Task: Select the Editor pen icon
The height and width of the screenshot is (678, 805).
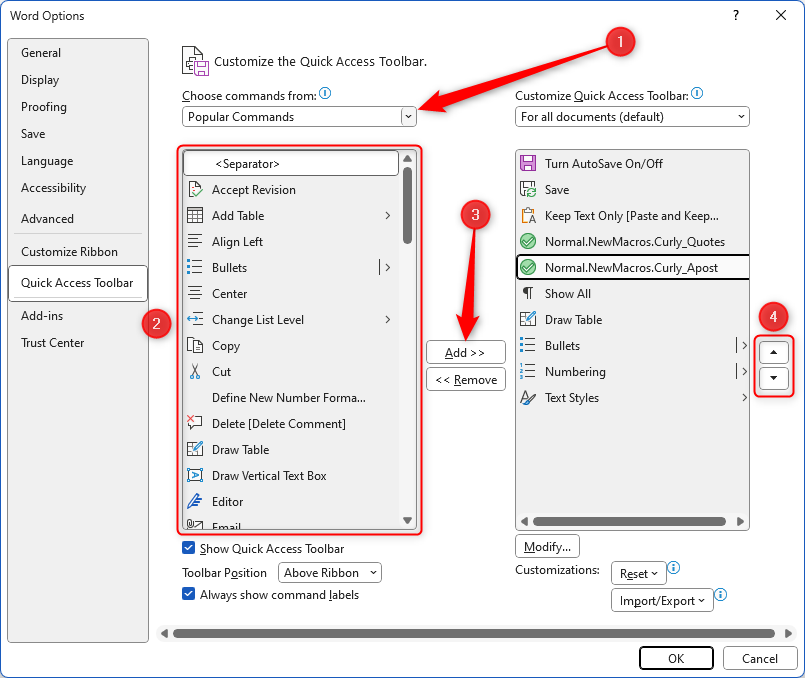Action: pos(195,501)
